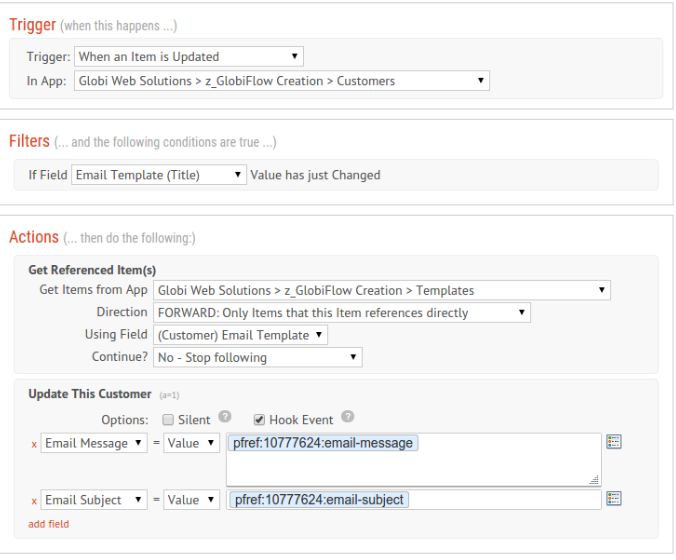Click the Email Message textarea resize handle
The width and height of the screenshot is (676, 560).
595,480
